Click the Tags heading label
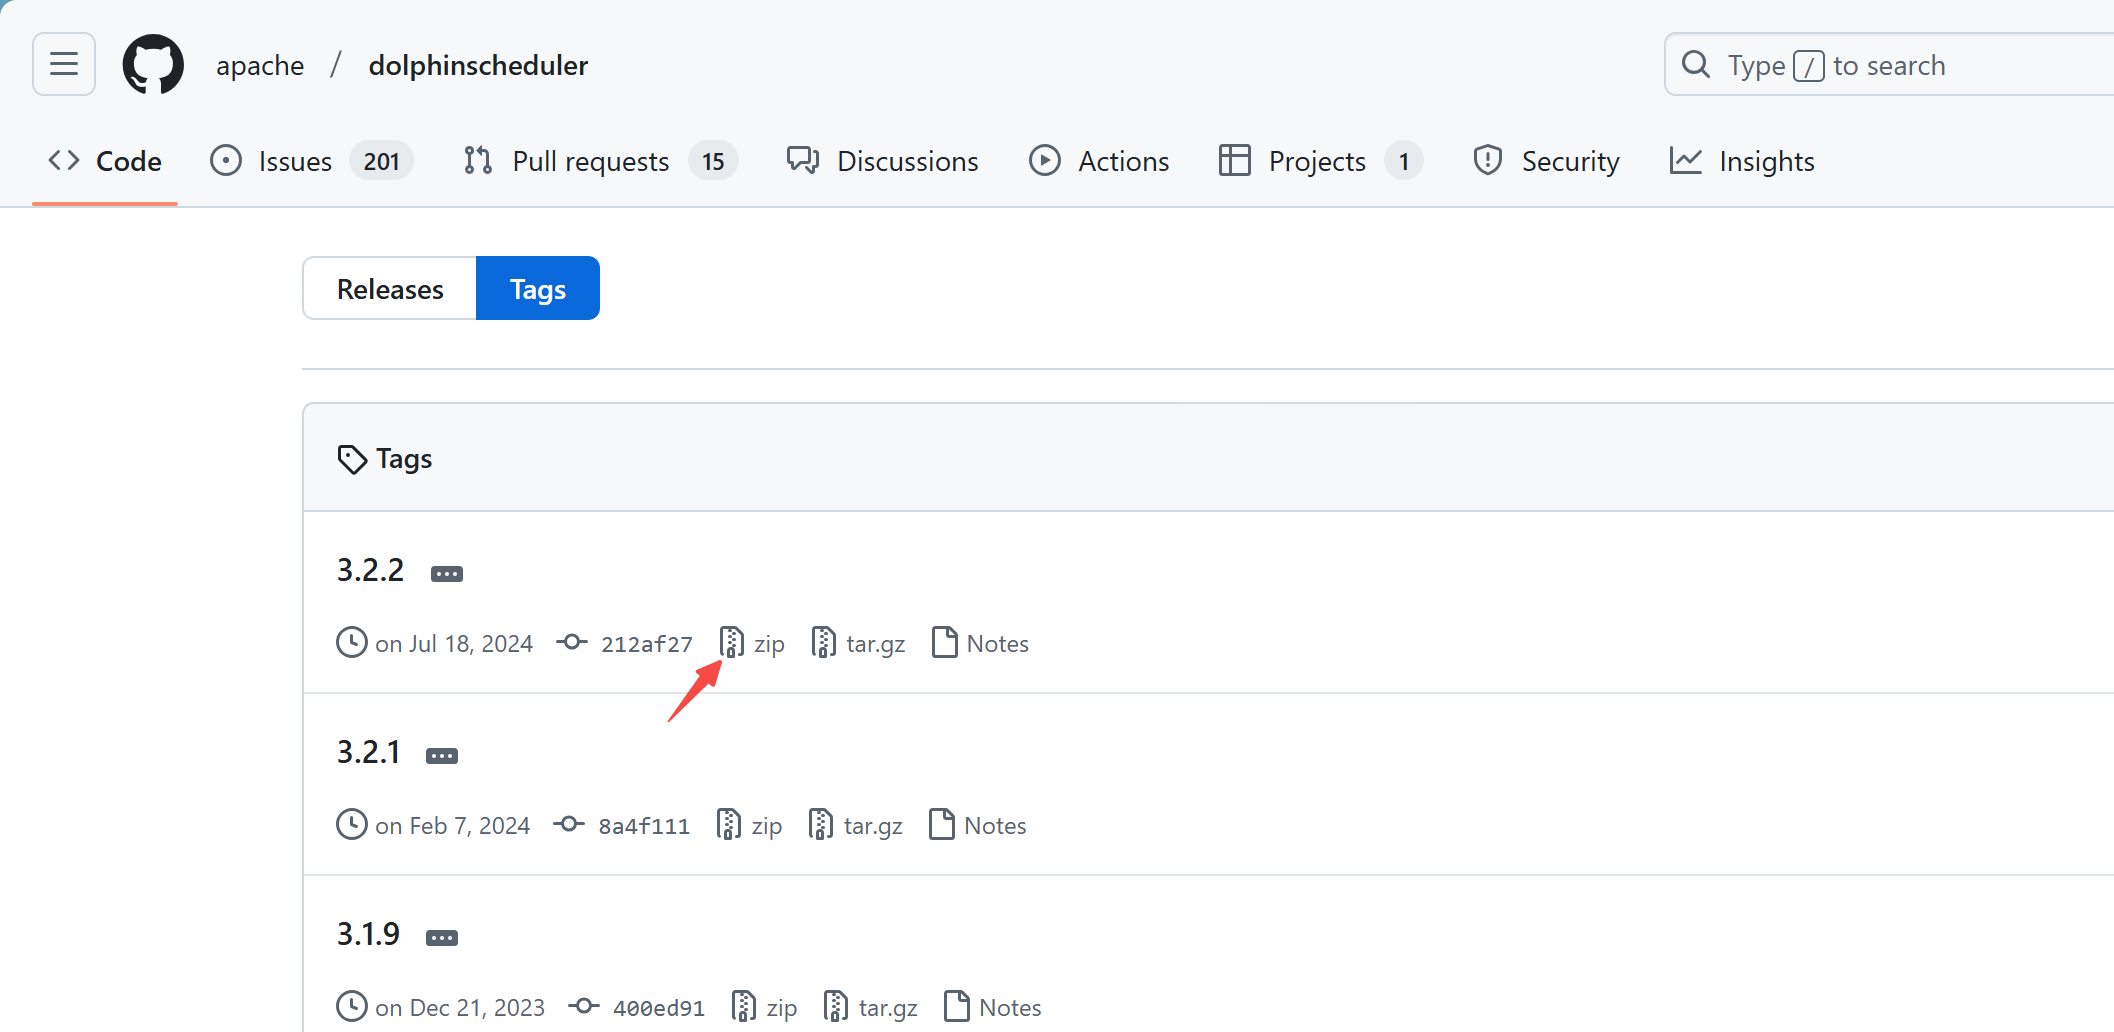Viewport: 2114px width, 1032px height. pos(404,459)
